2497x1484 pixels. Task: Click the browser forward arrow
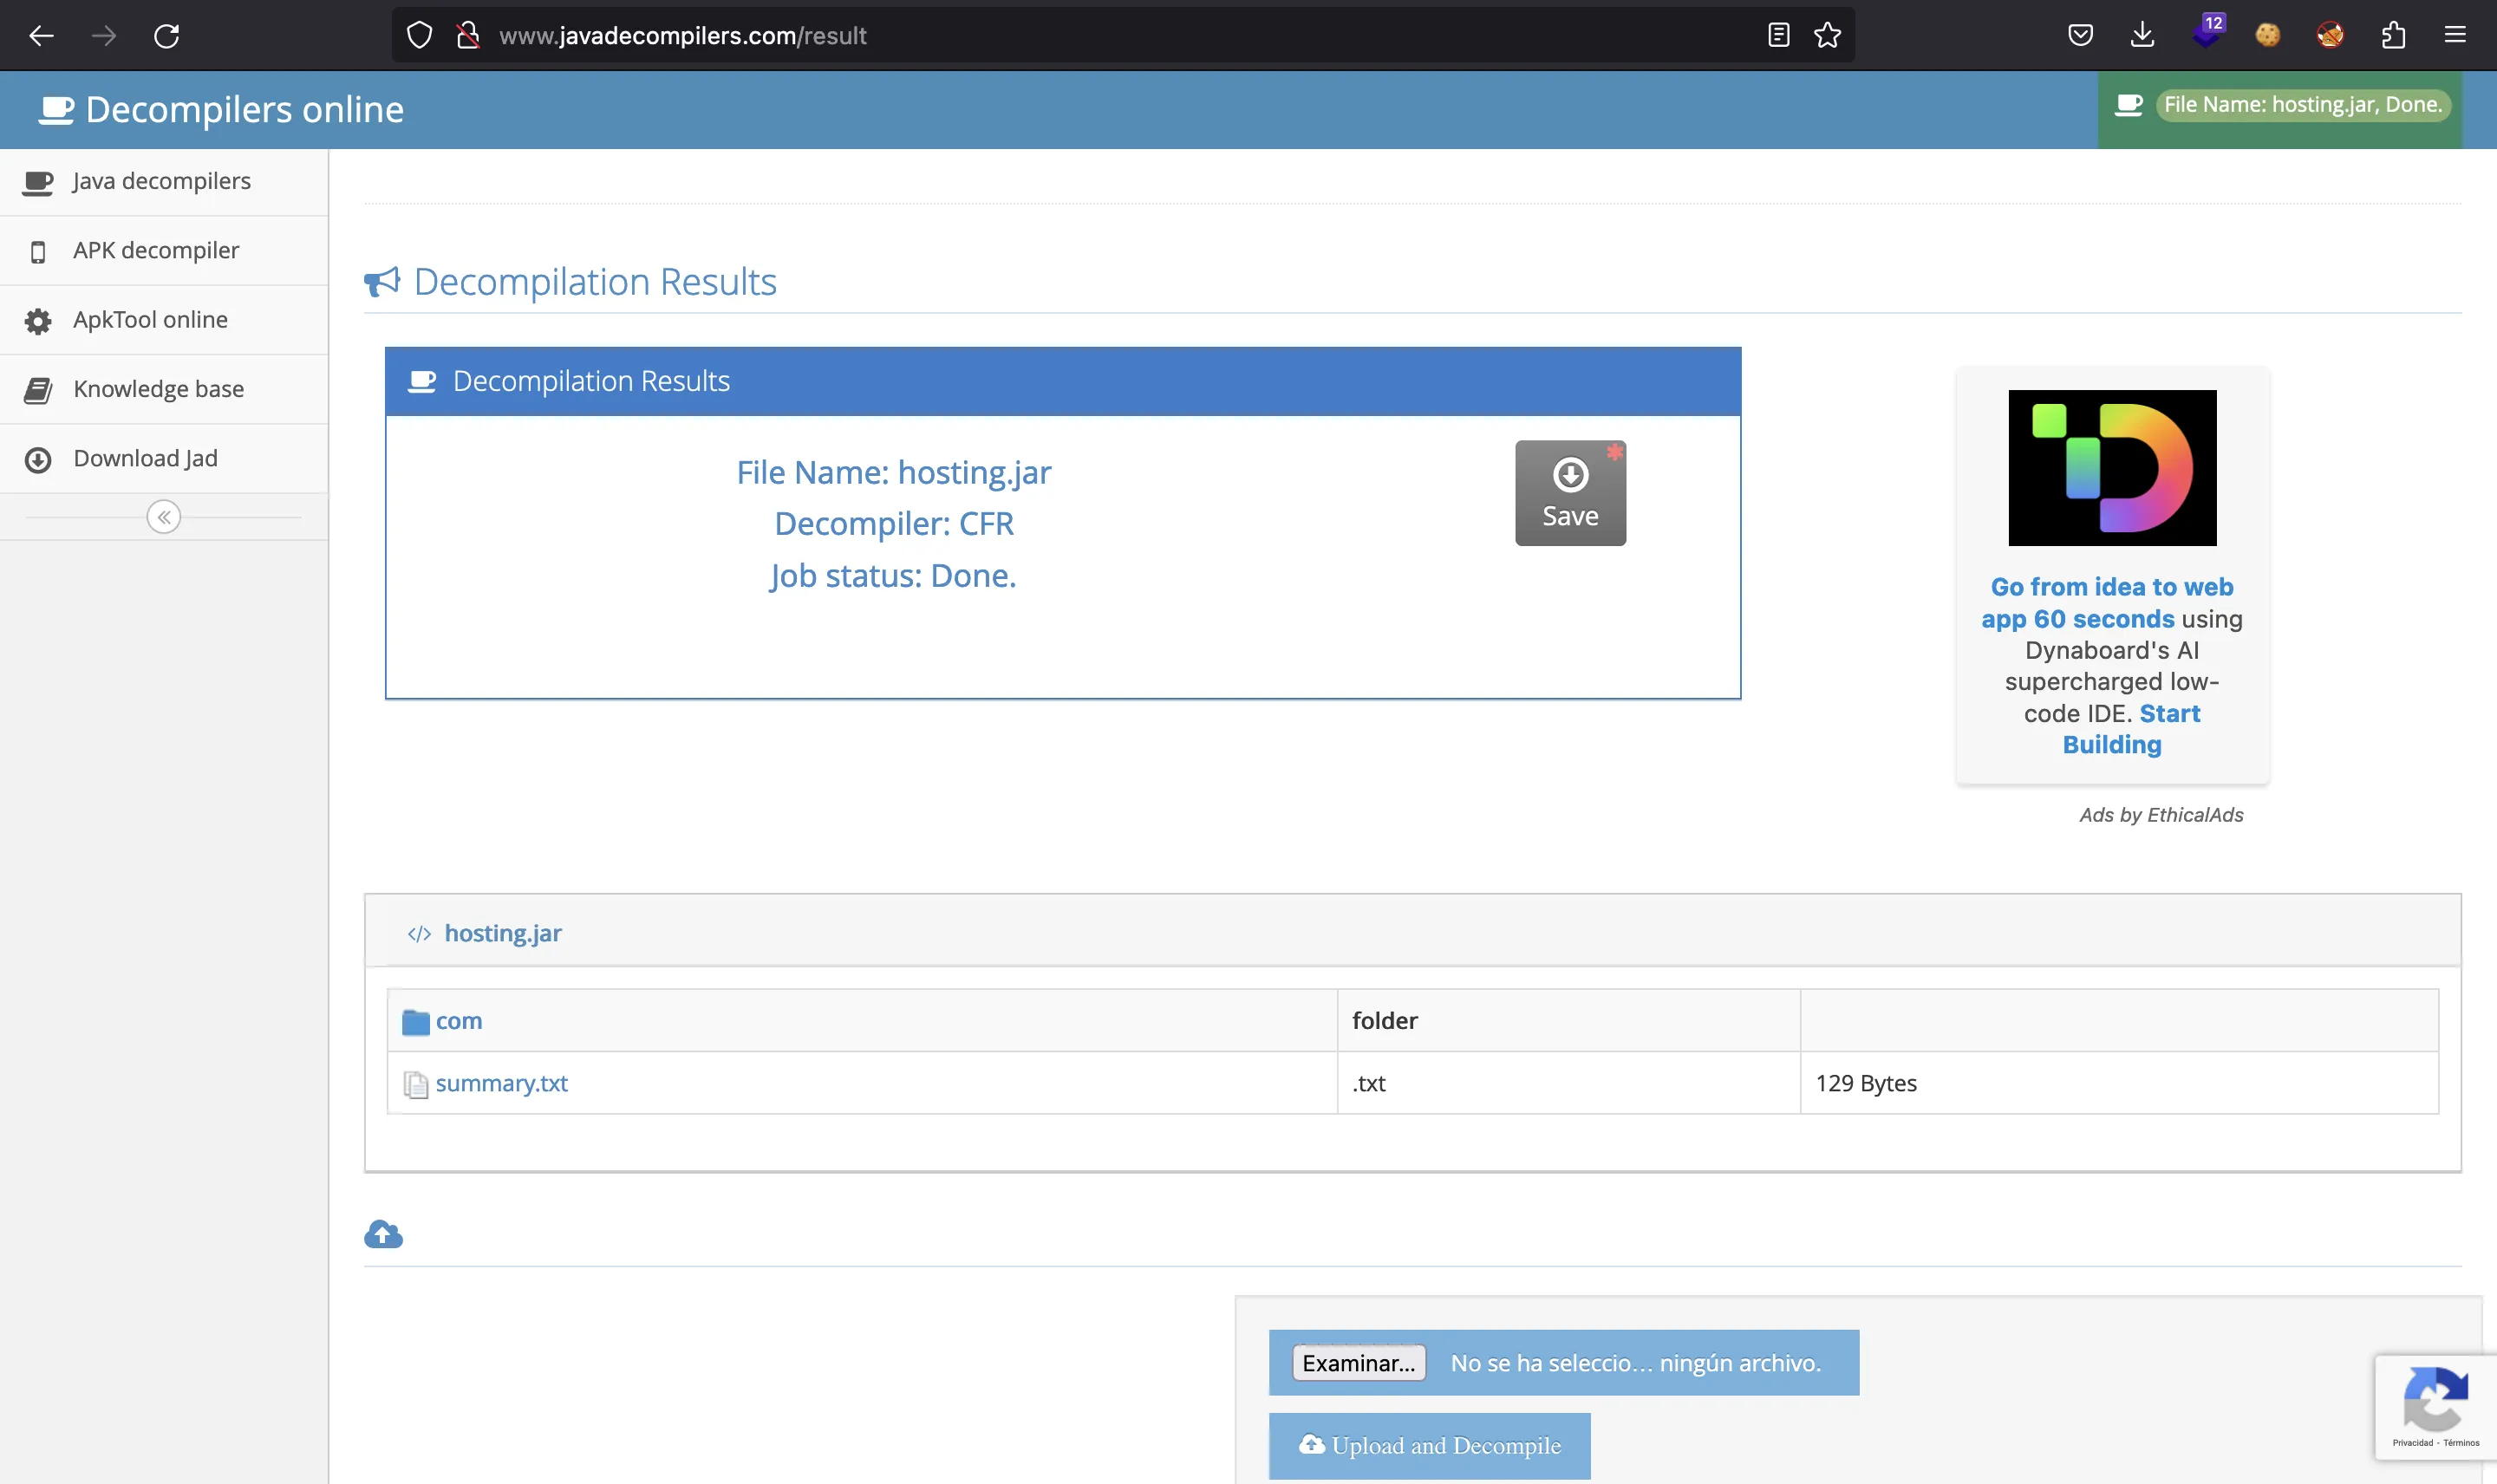pos(104,36)
